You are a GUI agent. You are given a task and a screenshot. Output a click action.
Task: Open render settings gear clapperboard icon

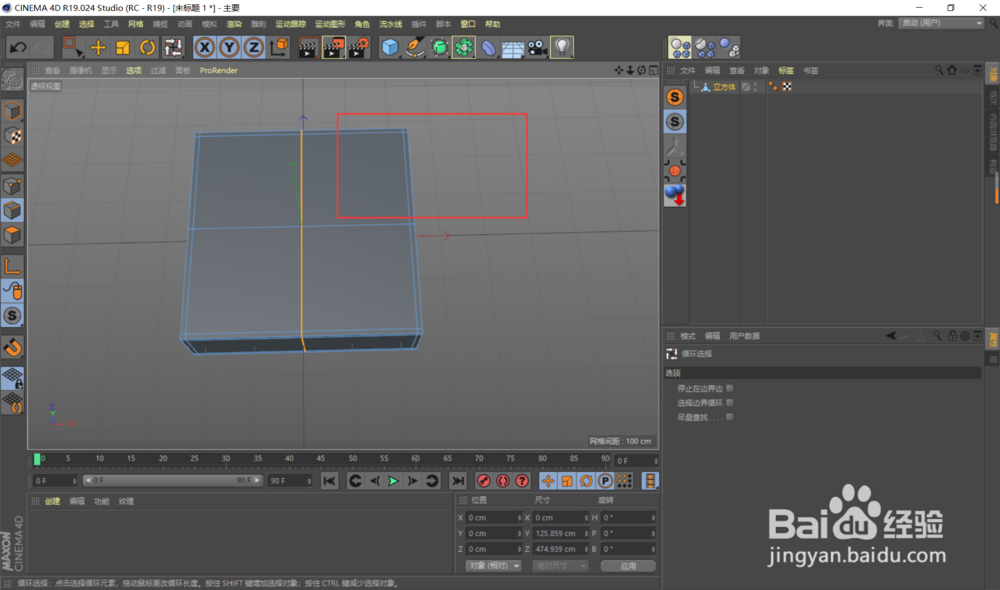(359, 47)
